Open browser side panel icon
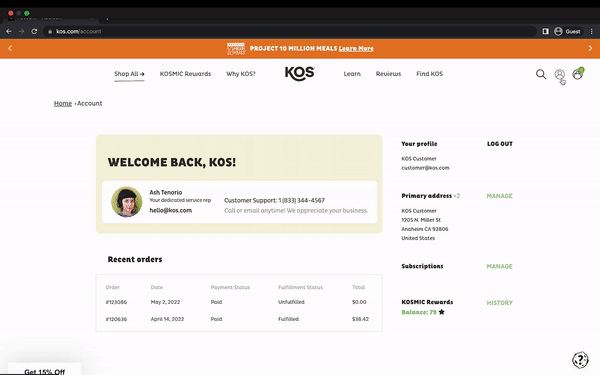This screenshot has width=600, height=375. [x=545, y=31]
